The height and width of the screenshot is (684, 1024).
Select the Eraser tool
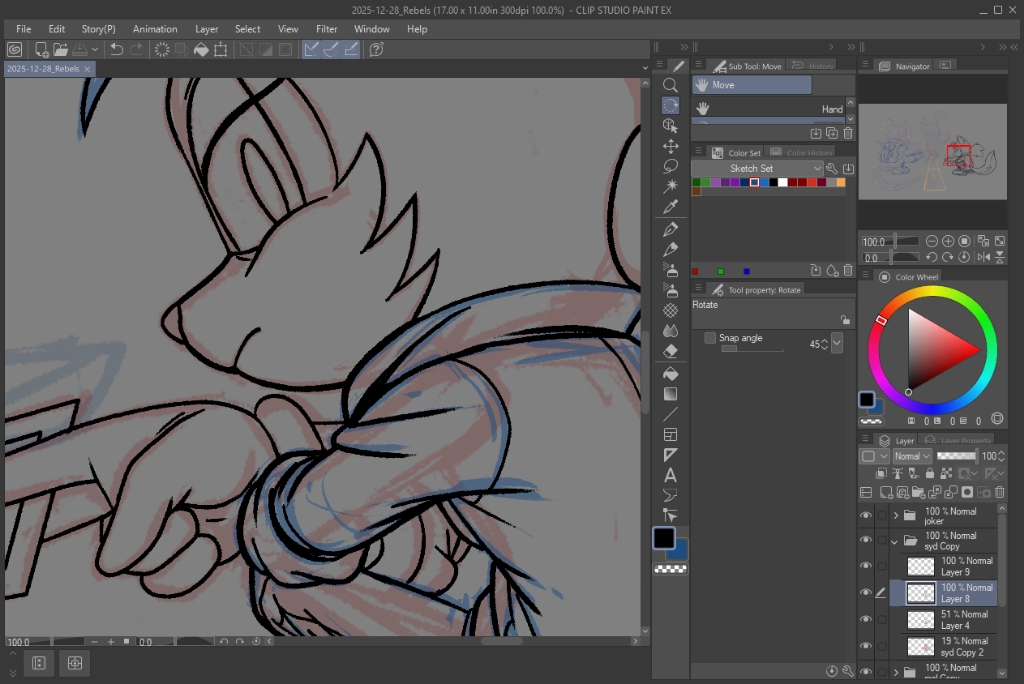670,351
